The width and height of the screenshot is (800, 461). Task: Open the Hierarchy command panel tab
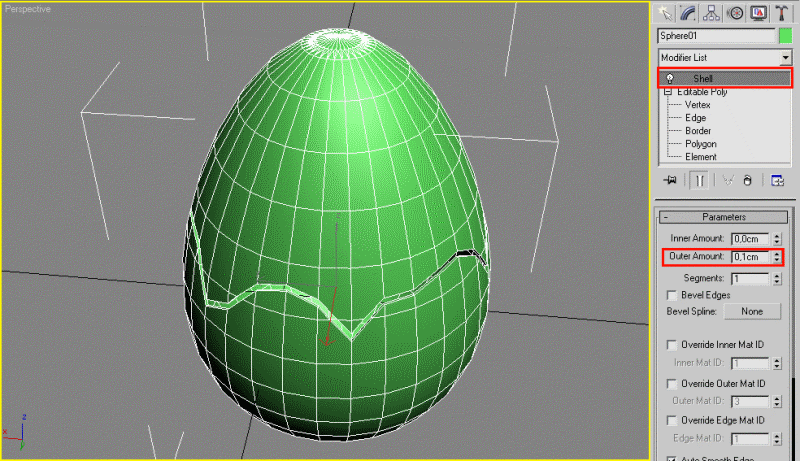pos(711,13)
